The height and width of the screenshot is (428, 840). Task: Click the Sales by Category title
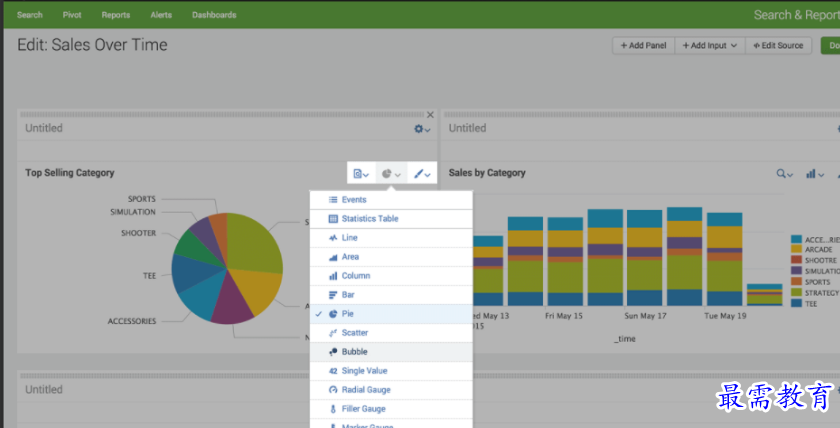(487, 172)
